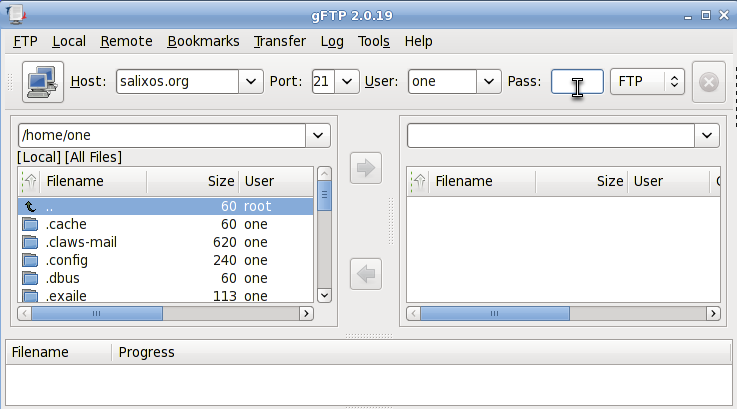Select the '..' parent directory row
The width and height of the screenshot is (737, 409).
click(x=166, y=206)
